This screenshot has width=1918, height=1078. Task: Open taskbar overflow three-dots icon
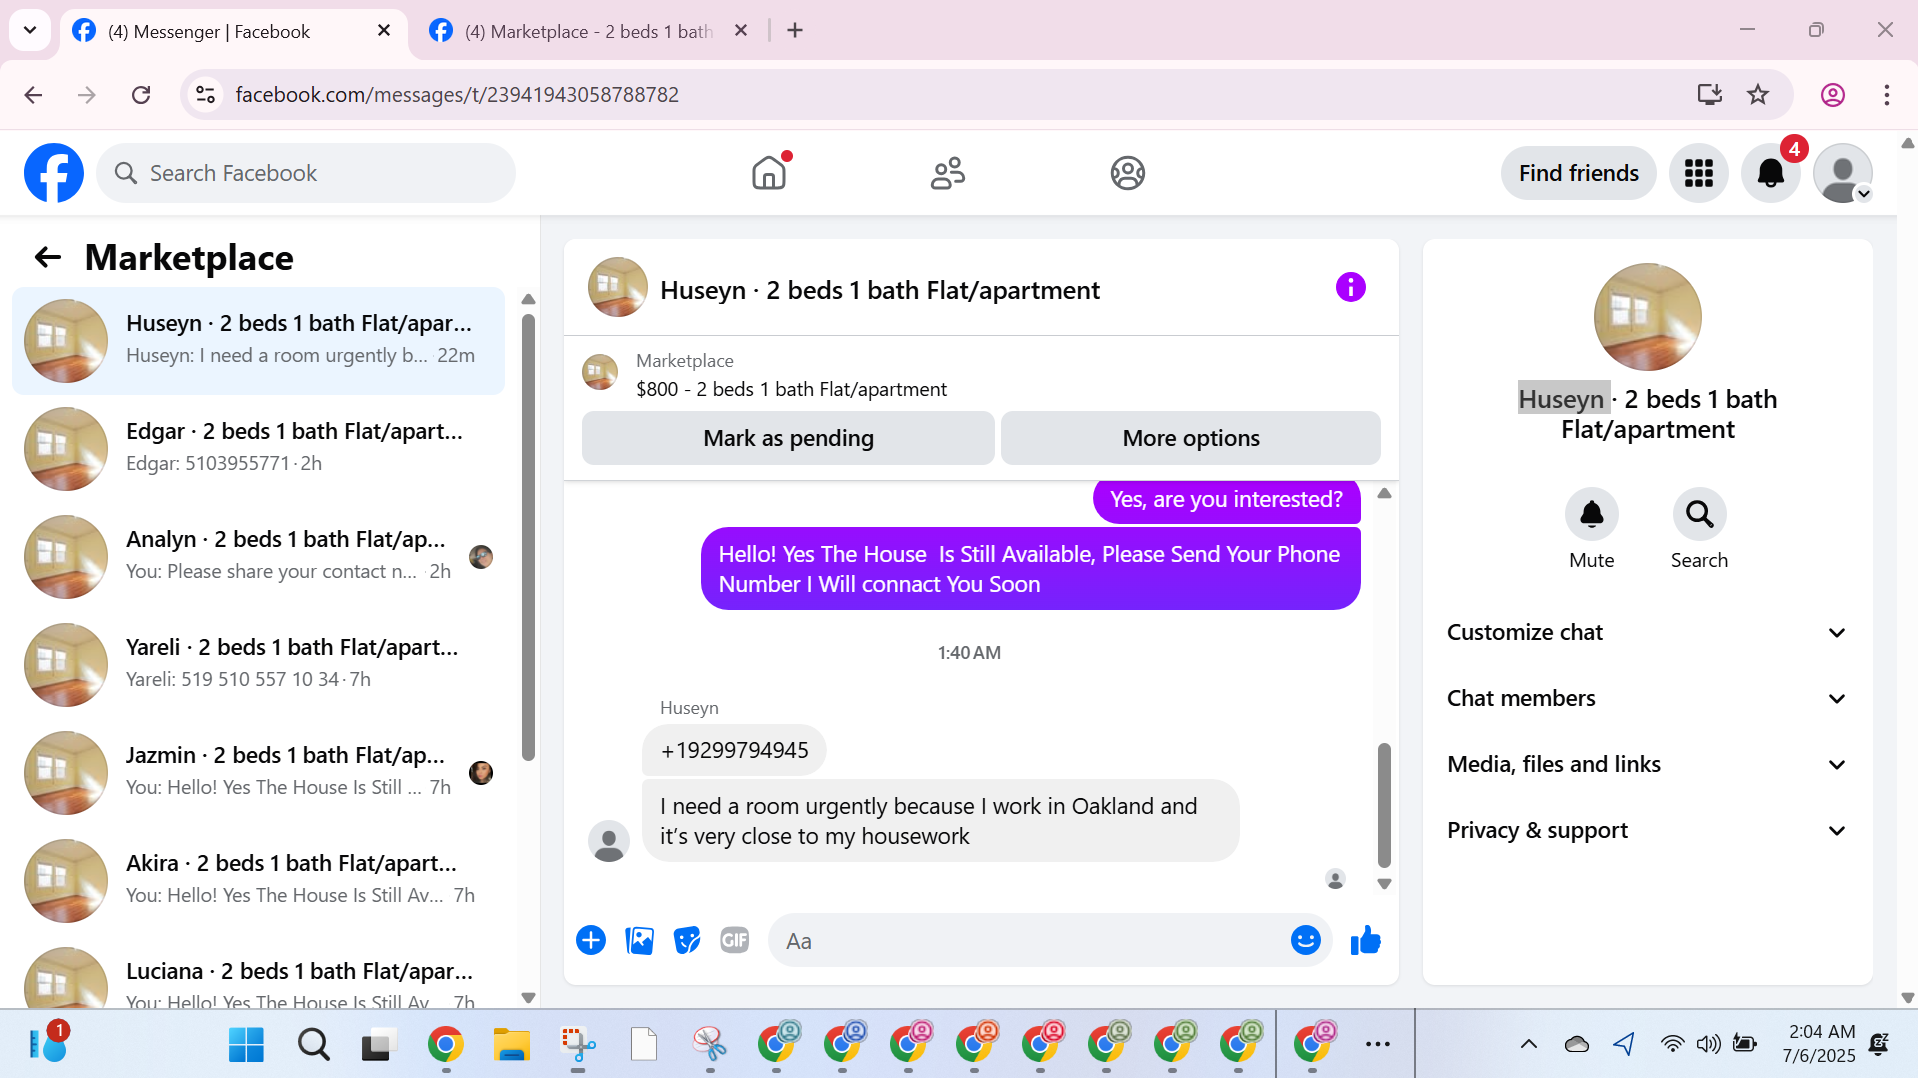coord(1377,1044)
